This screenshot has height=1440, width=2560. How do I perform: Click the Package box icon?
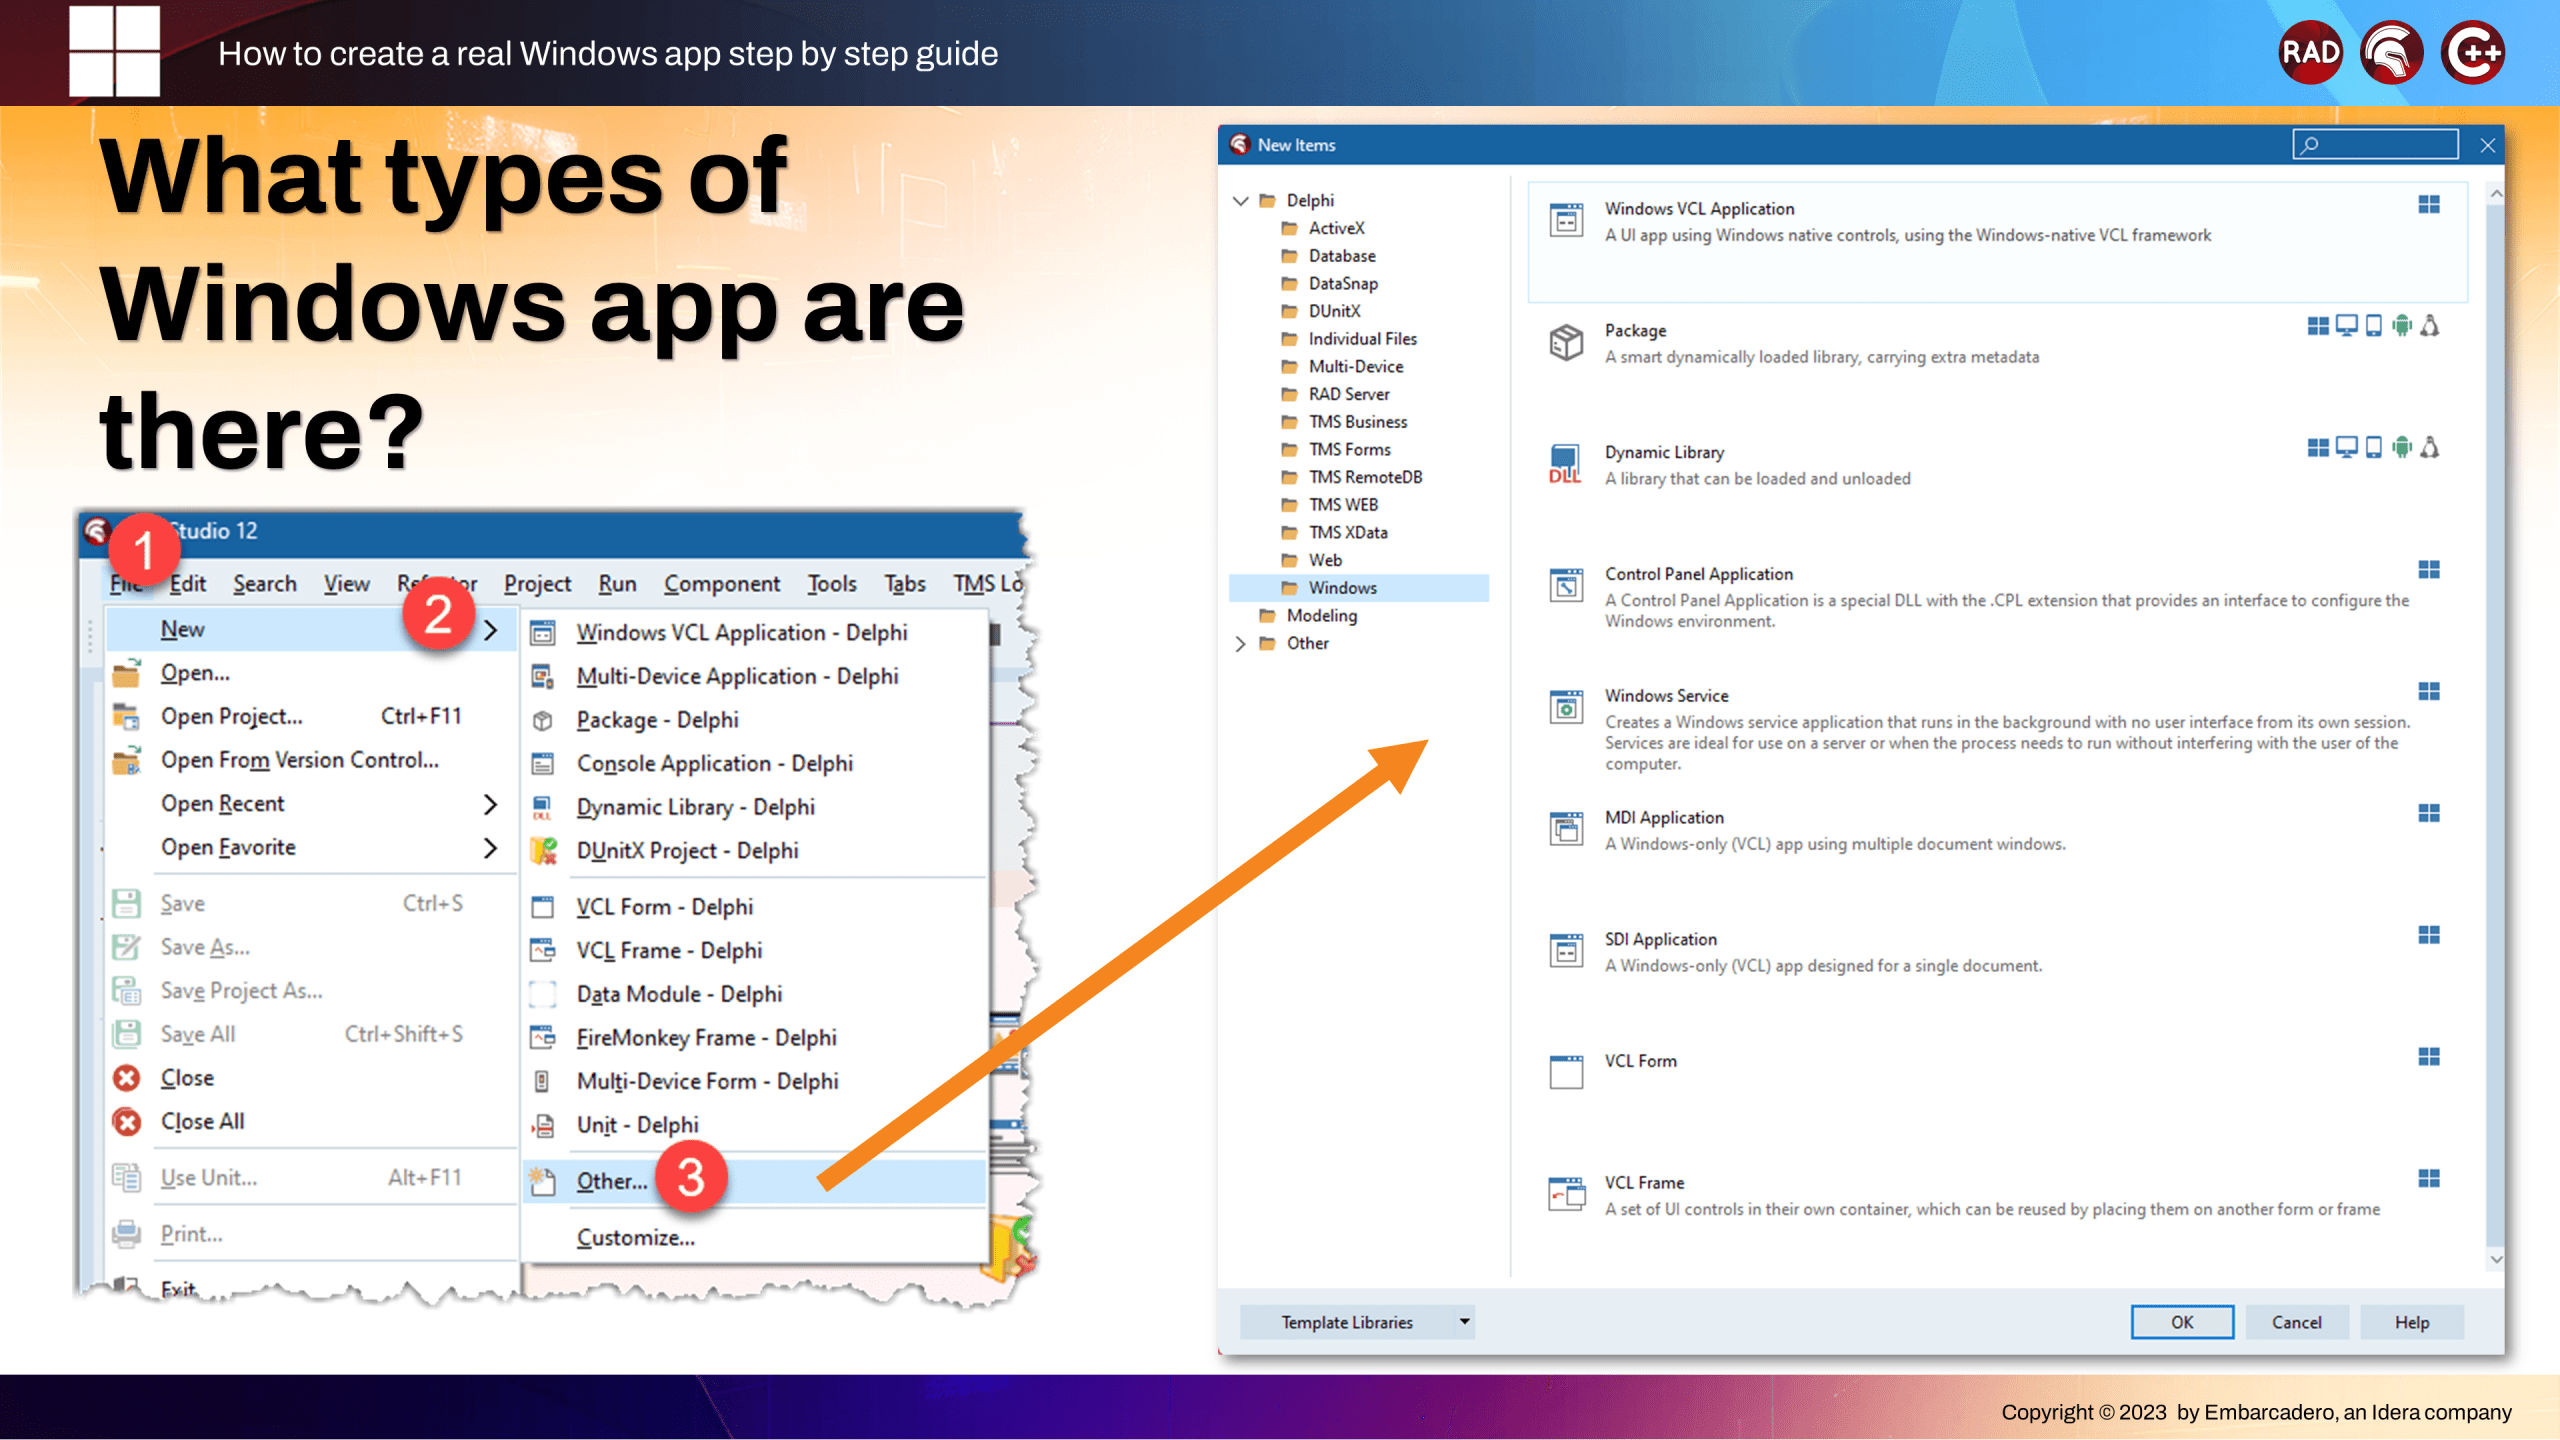point(1566,342)
